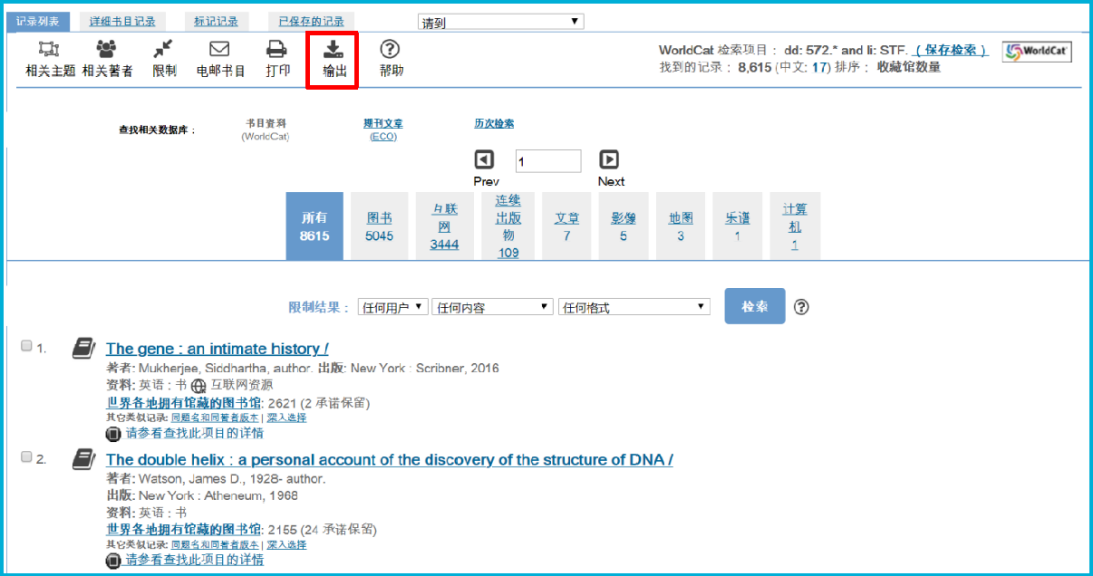Click the 电邮书目 email envelope icon
Image resolution: width=1093 pixels, height=576 pixels.
[220, 49]
